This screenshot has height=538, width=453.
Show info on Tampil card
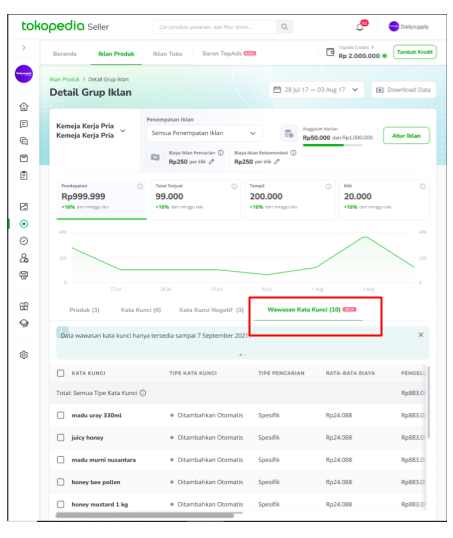328,186
